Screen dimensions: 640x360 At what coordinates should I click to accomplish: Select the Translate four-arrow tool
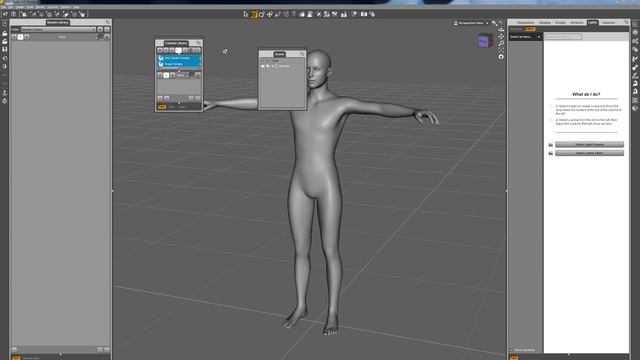[270, 14]
